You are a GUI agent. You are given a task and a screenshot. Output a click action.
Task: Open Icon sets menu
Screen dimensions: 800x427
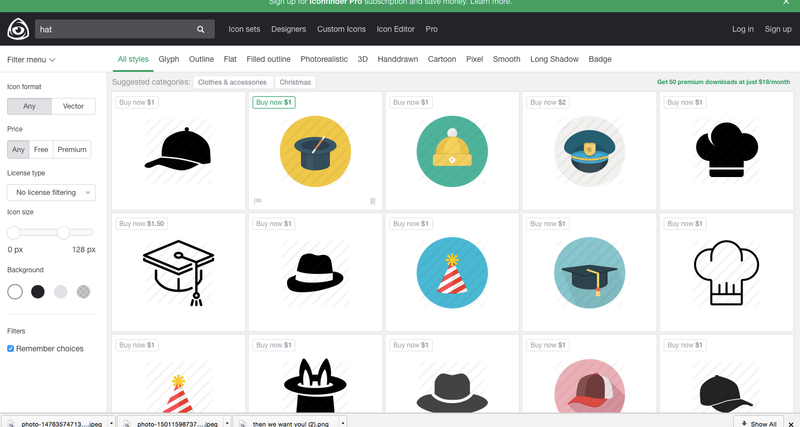[244, 29]
